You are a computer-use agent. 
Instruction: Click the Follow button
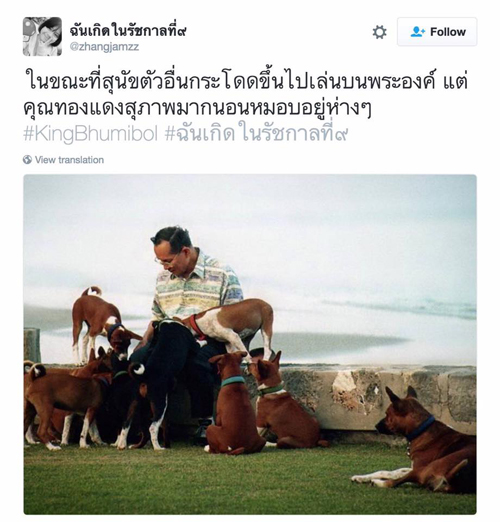437,32
